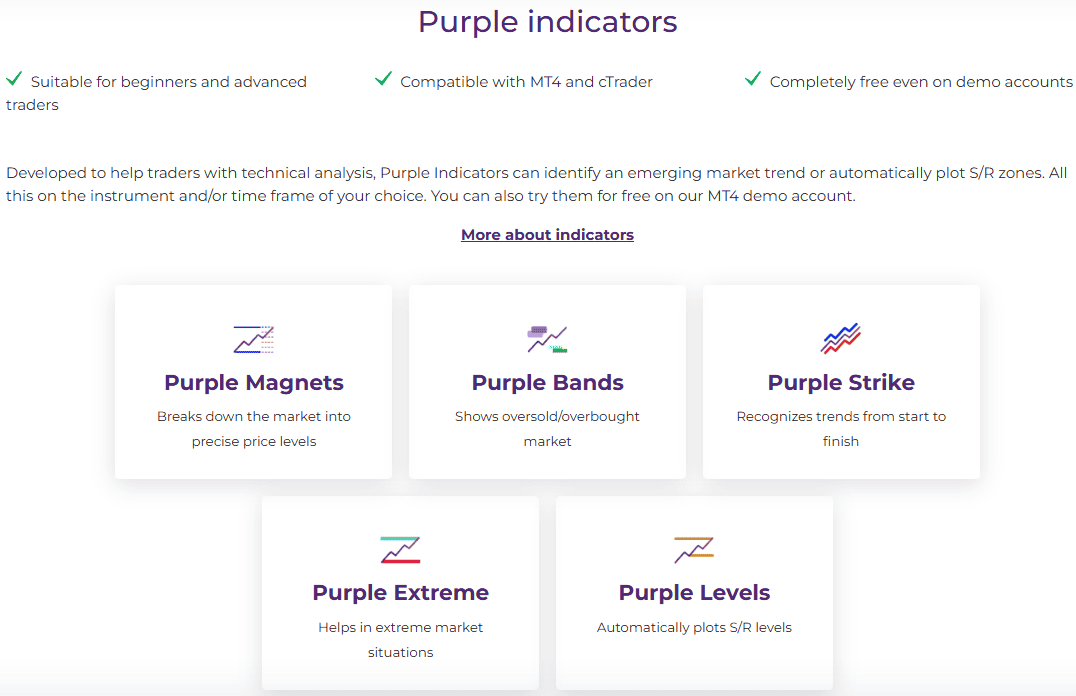Click 'Automatically plots S/R levels' description

pos(694,627)
